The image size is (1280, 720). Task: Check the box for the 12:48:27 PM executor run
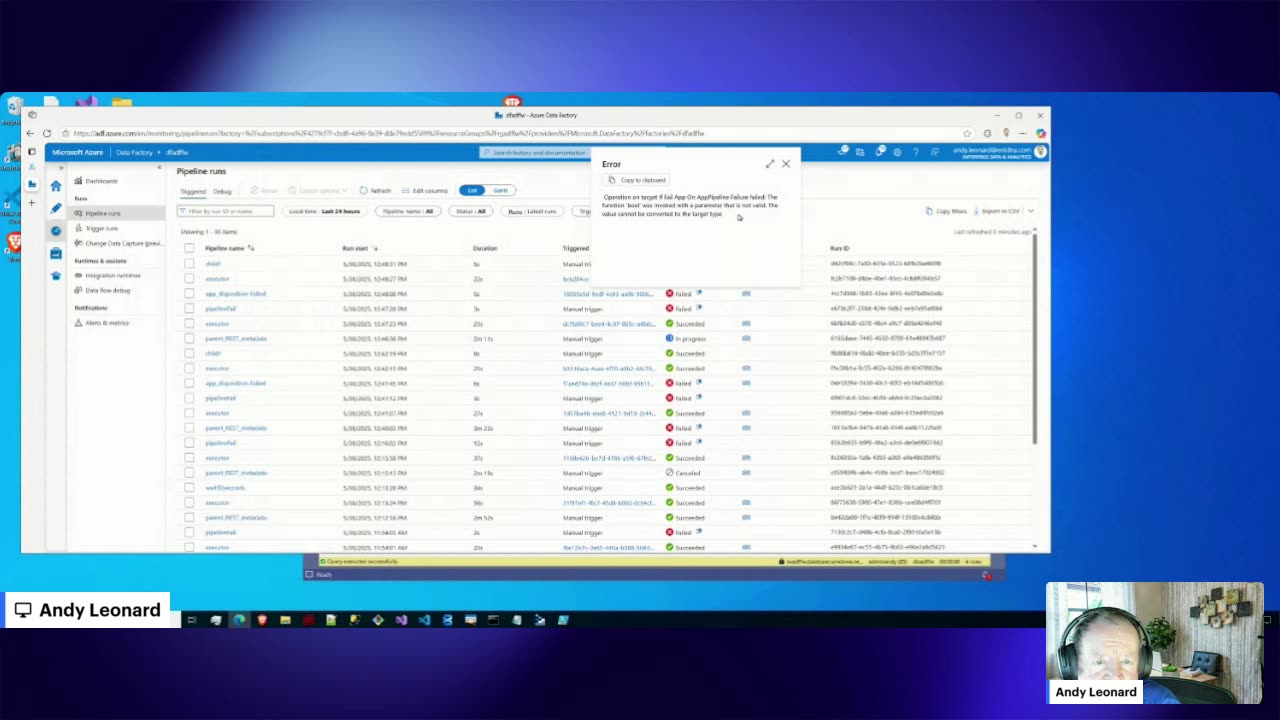189,279
